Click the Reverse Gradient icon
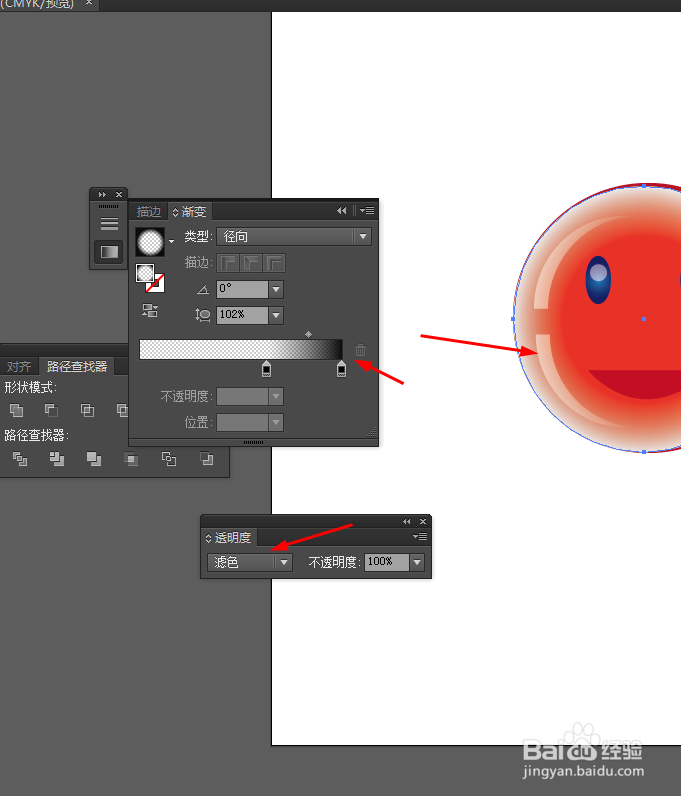 pos(150,310)
